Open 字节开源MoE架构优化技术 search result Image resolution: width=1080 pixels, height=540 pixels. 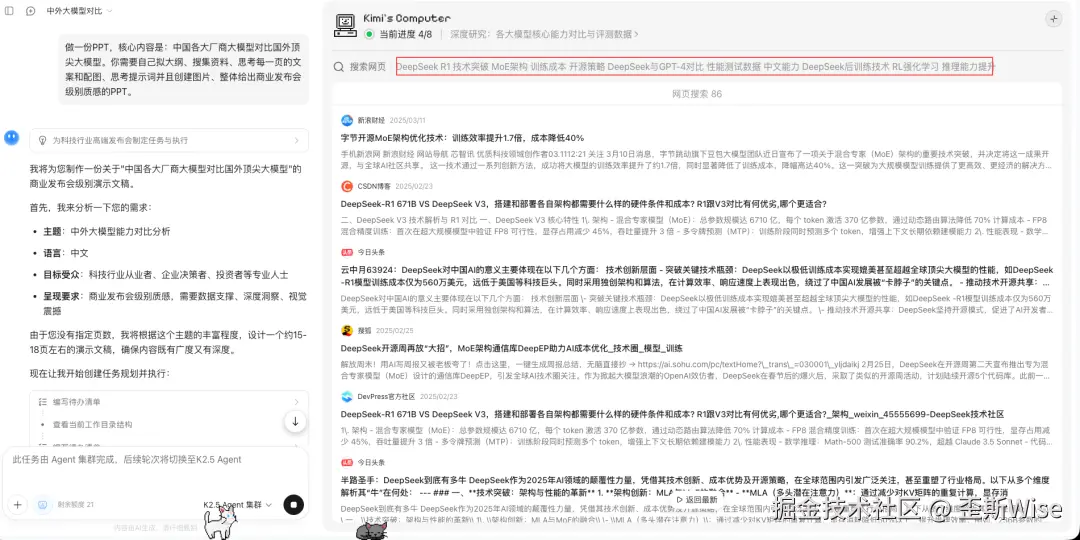(462, 138)
